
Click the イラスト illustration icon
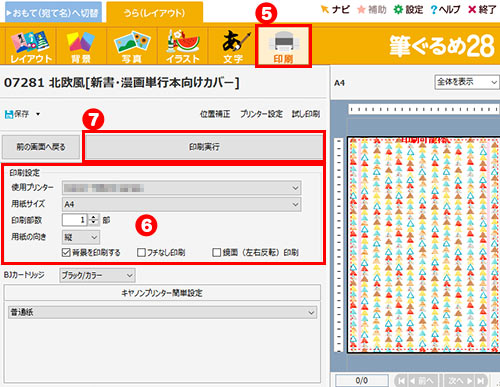tap(183, 46)
